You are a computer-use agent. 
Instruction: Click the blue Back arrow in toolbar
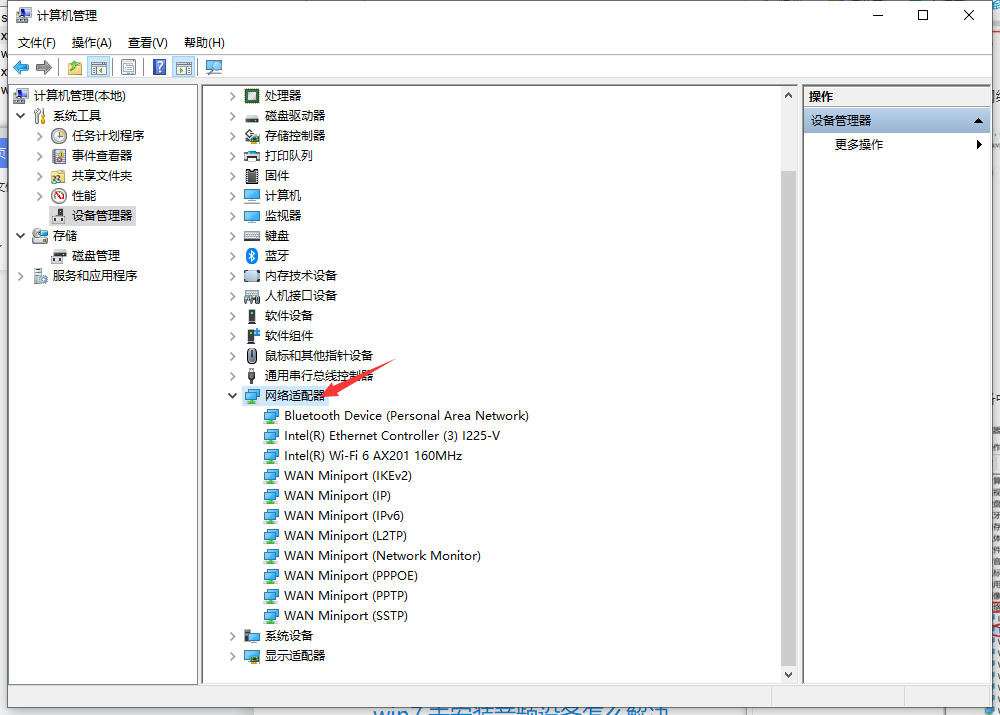click(21, 67)
